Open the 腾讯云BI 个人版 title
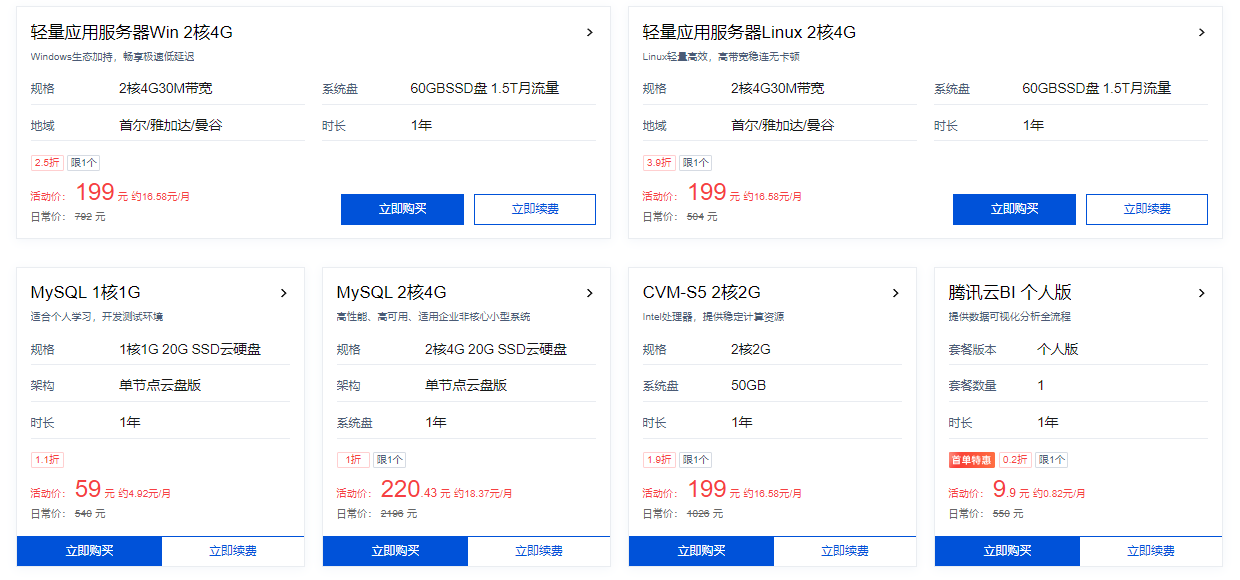This screenshot has height=580, width=1240. [x=1010, y=293]
